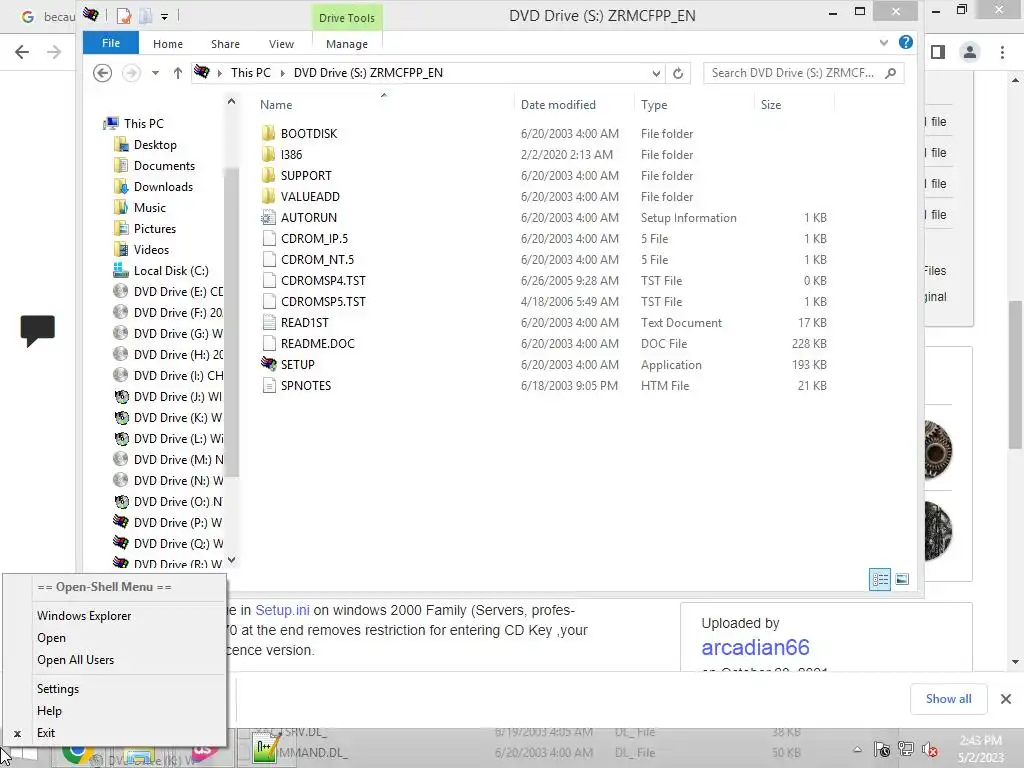This screenshot has width=1024, height=768.
Task: Open Downloads in the navigation pane
Action: [163, 187]
